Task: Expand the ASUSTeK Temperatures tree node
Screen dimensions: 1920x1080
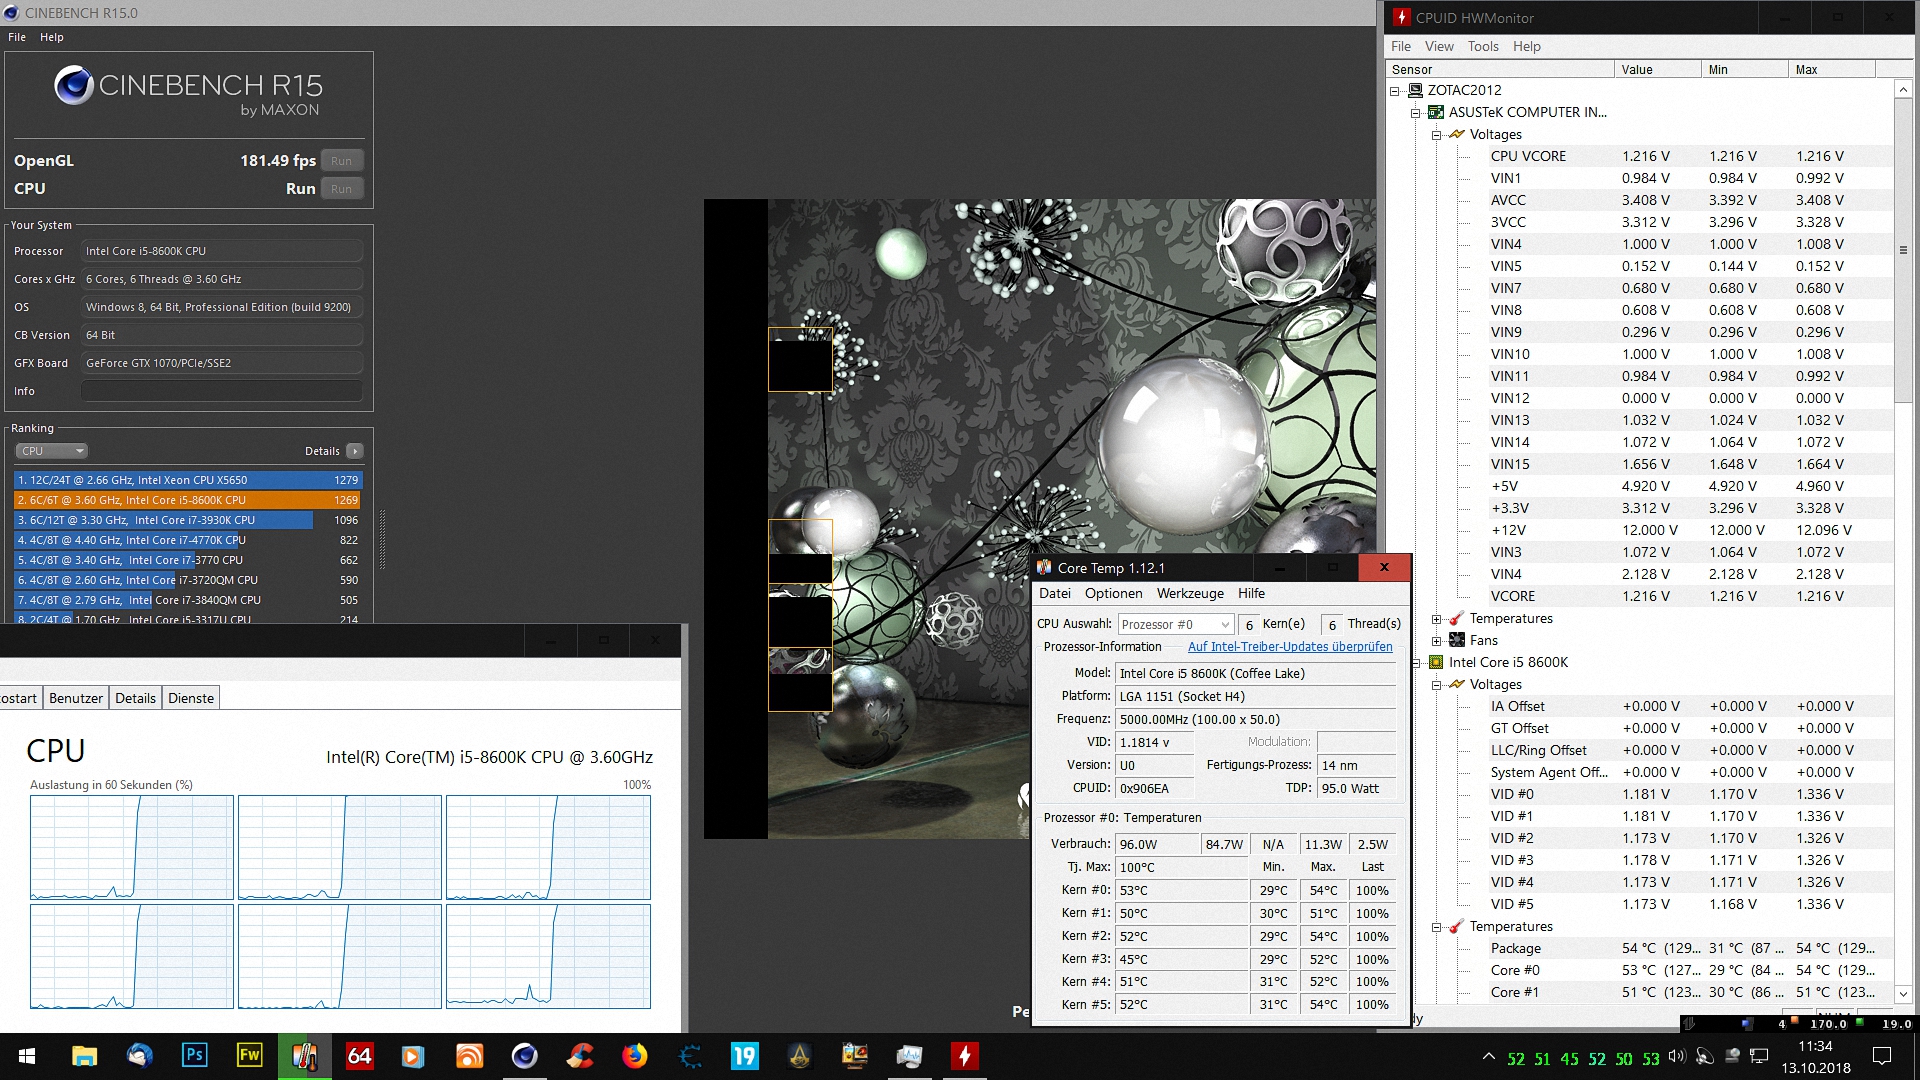Action: click(1437, 619)
